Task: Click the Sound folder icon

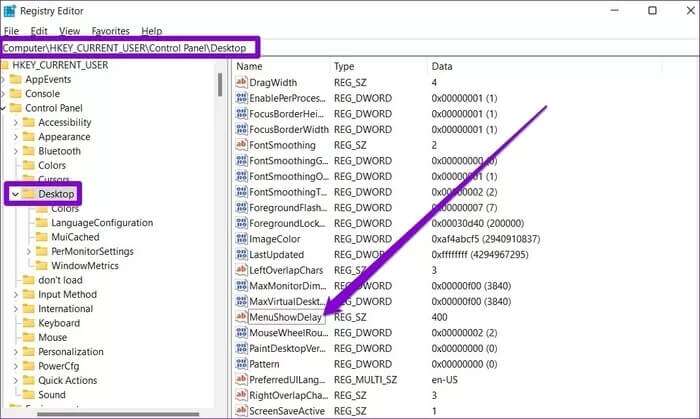Action: pos(29,394)
